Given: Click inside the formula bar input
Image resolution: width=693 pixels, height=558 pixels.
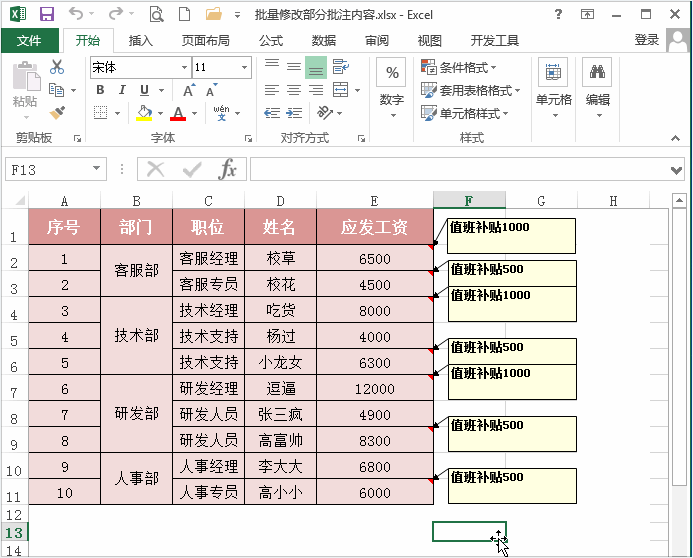Looking at the screenshot, I should 458,169.
